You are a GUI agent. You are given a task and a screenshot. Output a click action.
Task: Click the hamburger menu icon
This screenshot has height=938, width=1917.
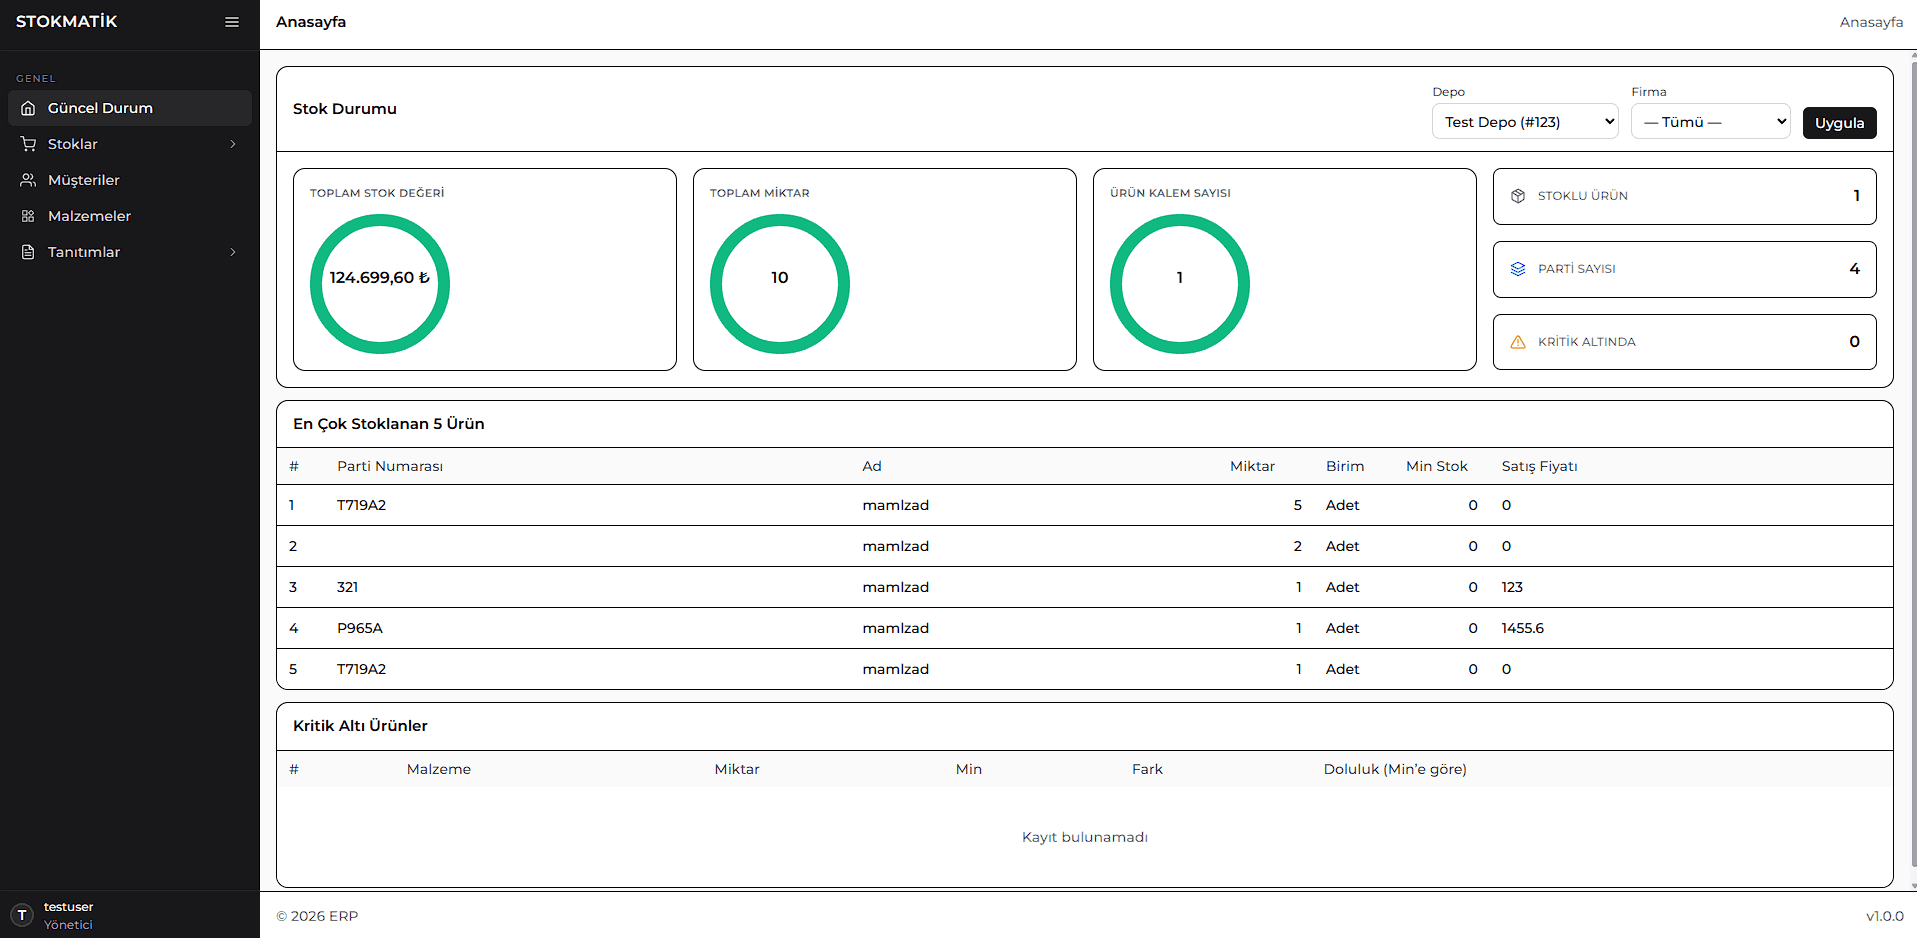tap(232, 21)
